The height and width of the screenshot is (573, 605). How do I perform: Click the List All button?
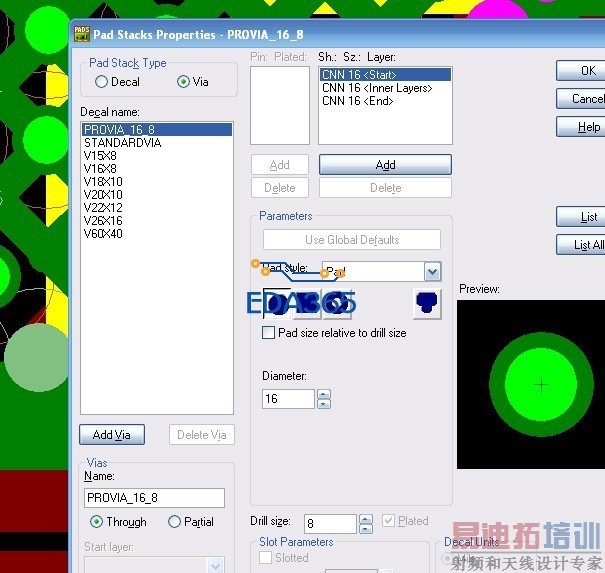click(x=581, y=245)
